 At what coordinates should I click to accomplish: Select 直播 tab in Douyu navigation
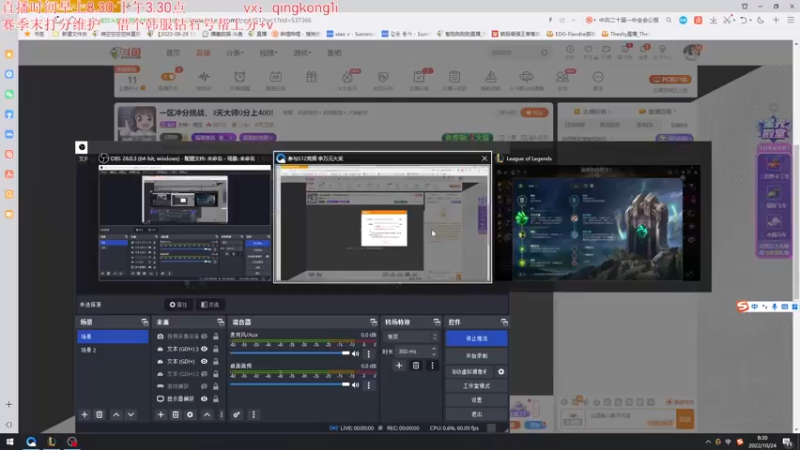[x=203, y=53]
